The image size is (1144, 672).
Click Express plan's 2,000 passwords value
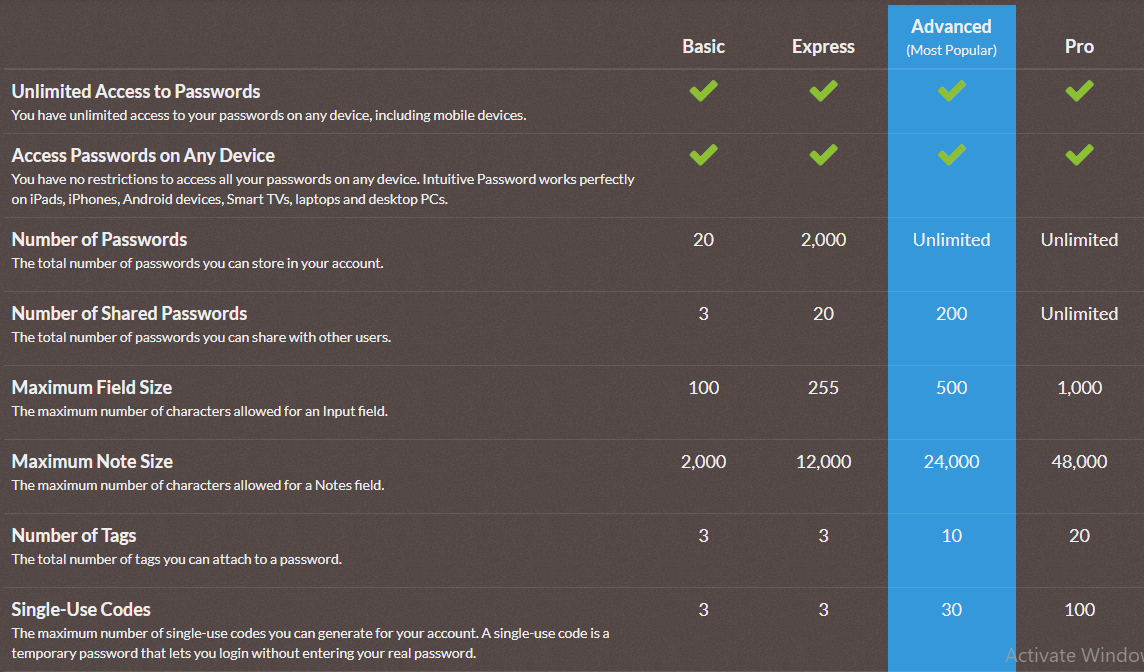click(x=823, y=240)
